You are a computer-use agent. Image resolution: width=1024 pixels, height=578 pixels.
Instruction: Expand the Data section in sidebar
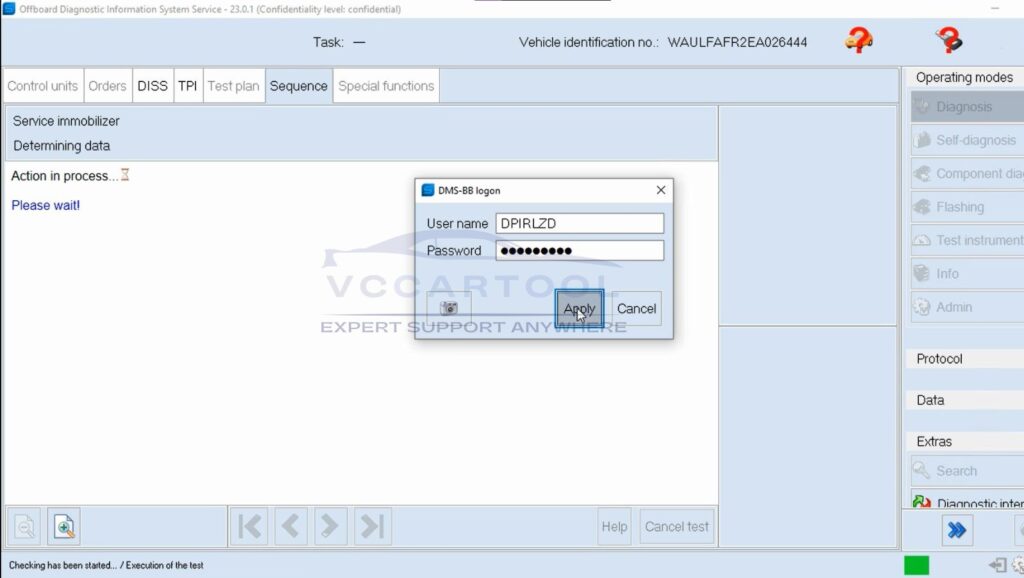(x=931, y=400)
